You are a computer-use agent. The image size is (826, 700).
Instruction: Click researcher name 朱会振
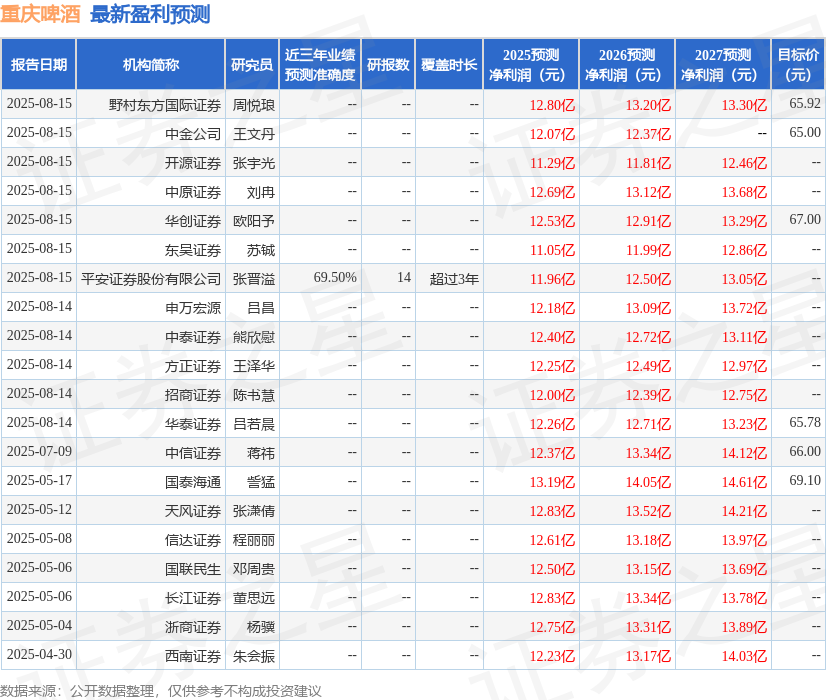[x=254, y=656]
